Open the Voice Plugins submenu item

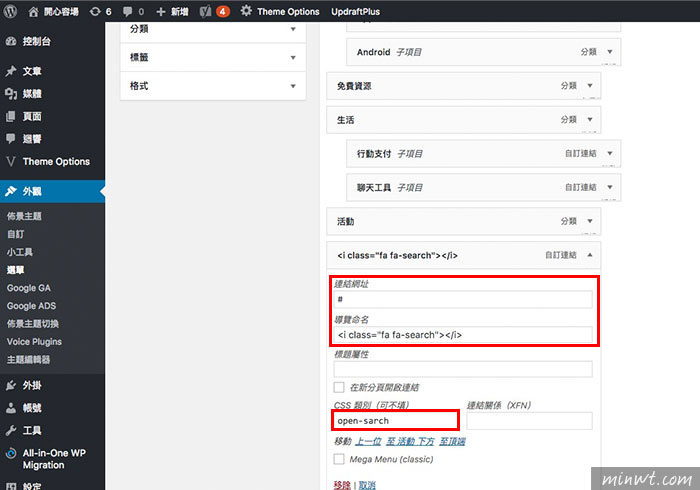point(34,342)
